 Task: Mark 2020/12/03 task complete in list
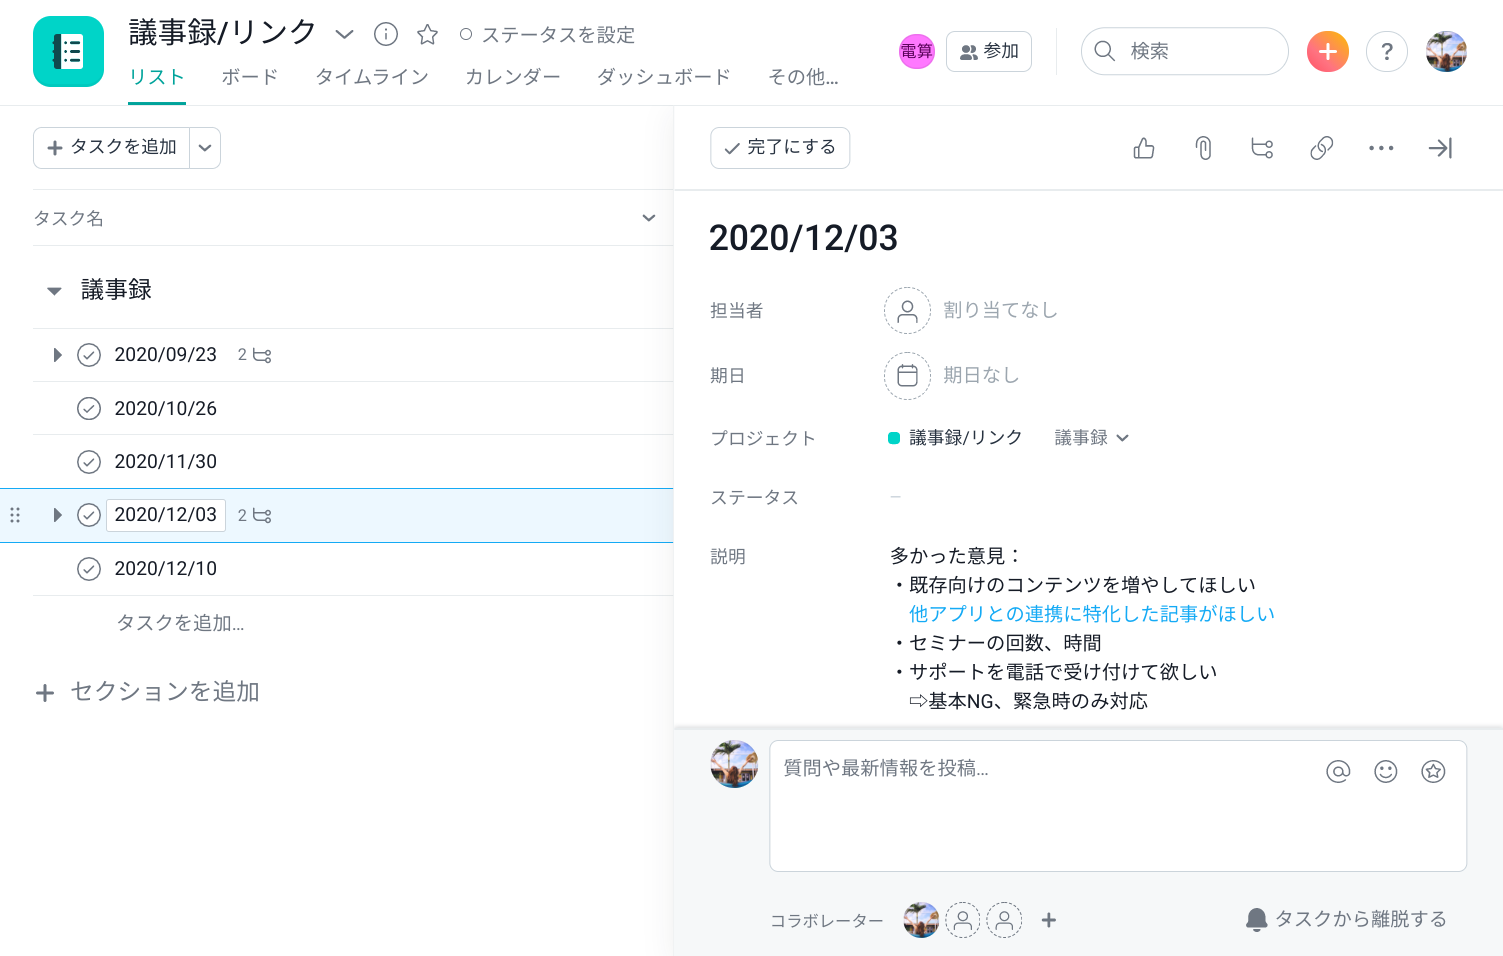(x=89, y=515)
